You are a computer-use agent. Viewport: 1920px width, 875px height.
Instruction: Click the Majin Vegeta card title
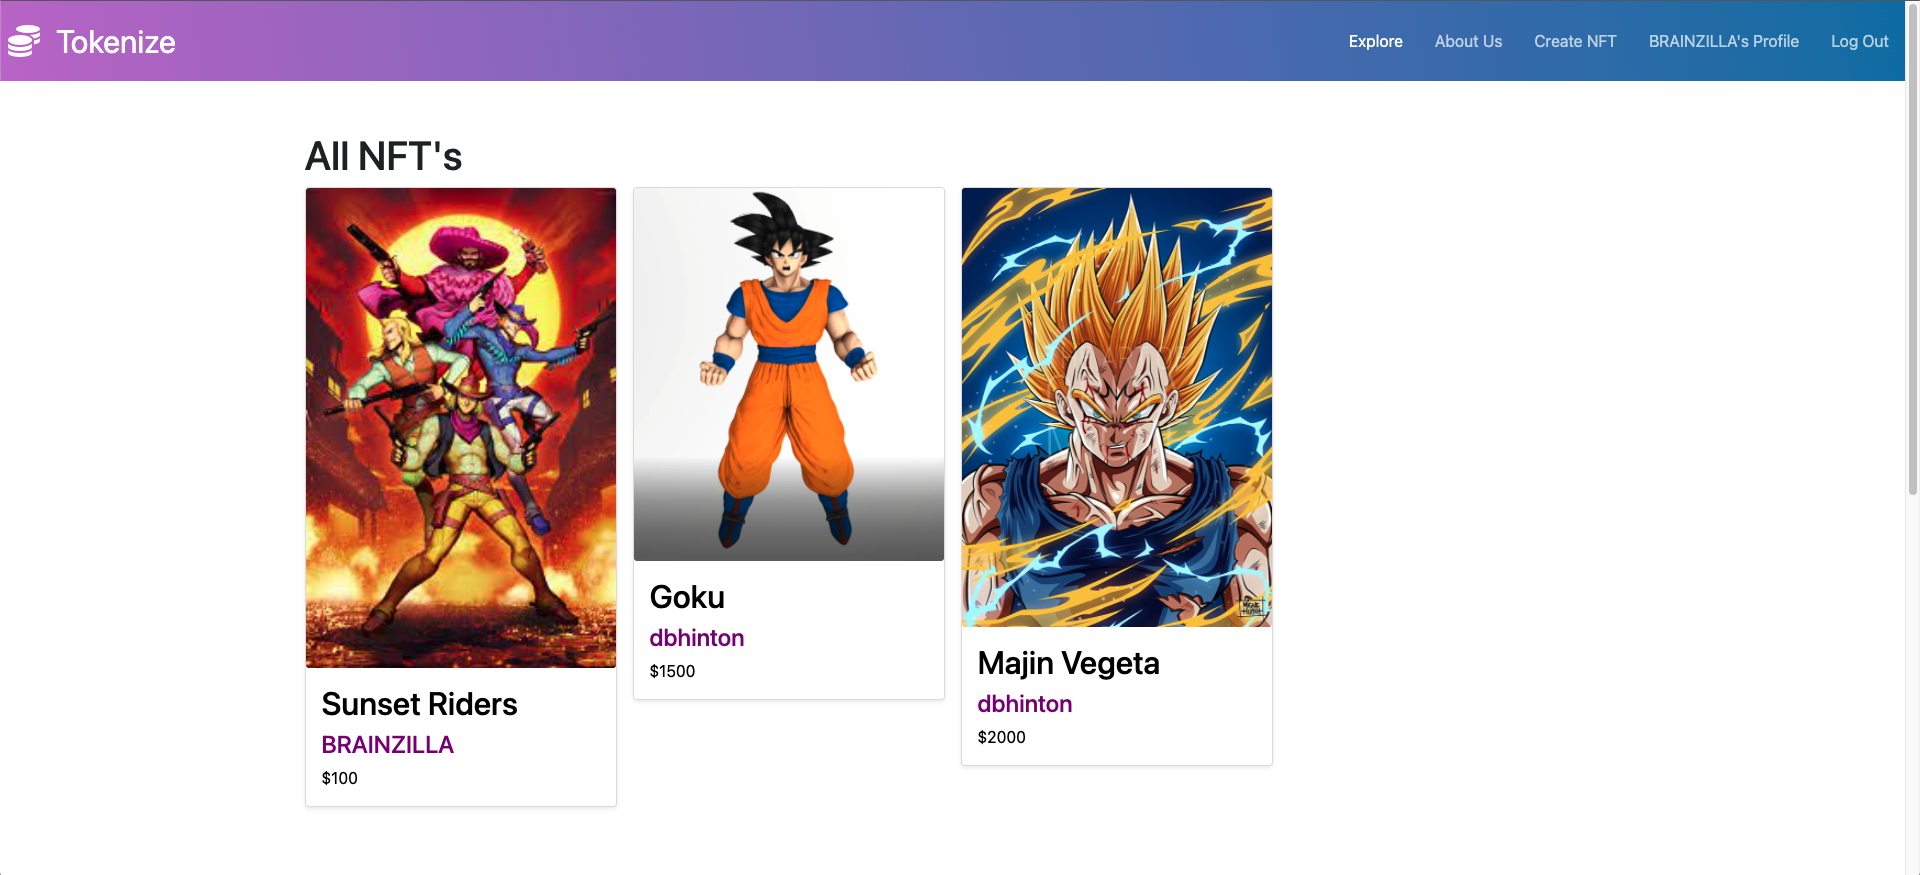click(x=1068, y=663)
